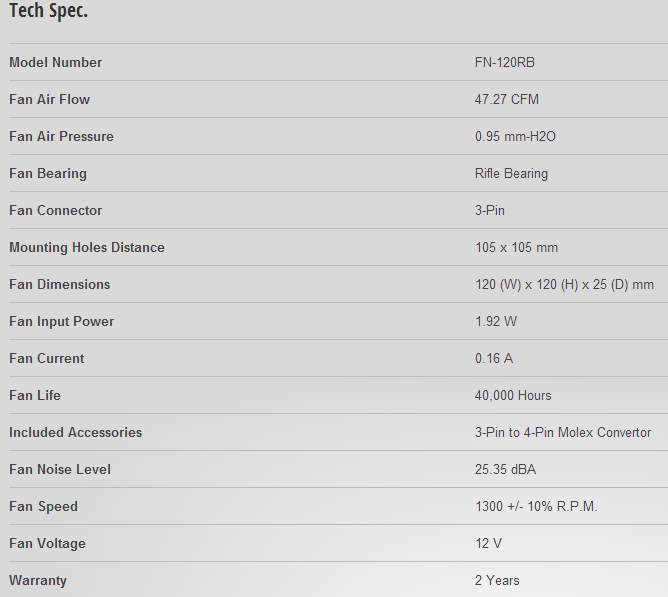Screen dimensions: 668x597
Task: Select the 3-Pin connector value
Action: 489,211
